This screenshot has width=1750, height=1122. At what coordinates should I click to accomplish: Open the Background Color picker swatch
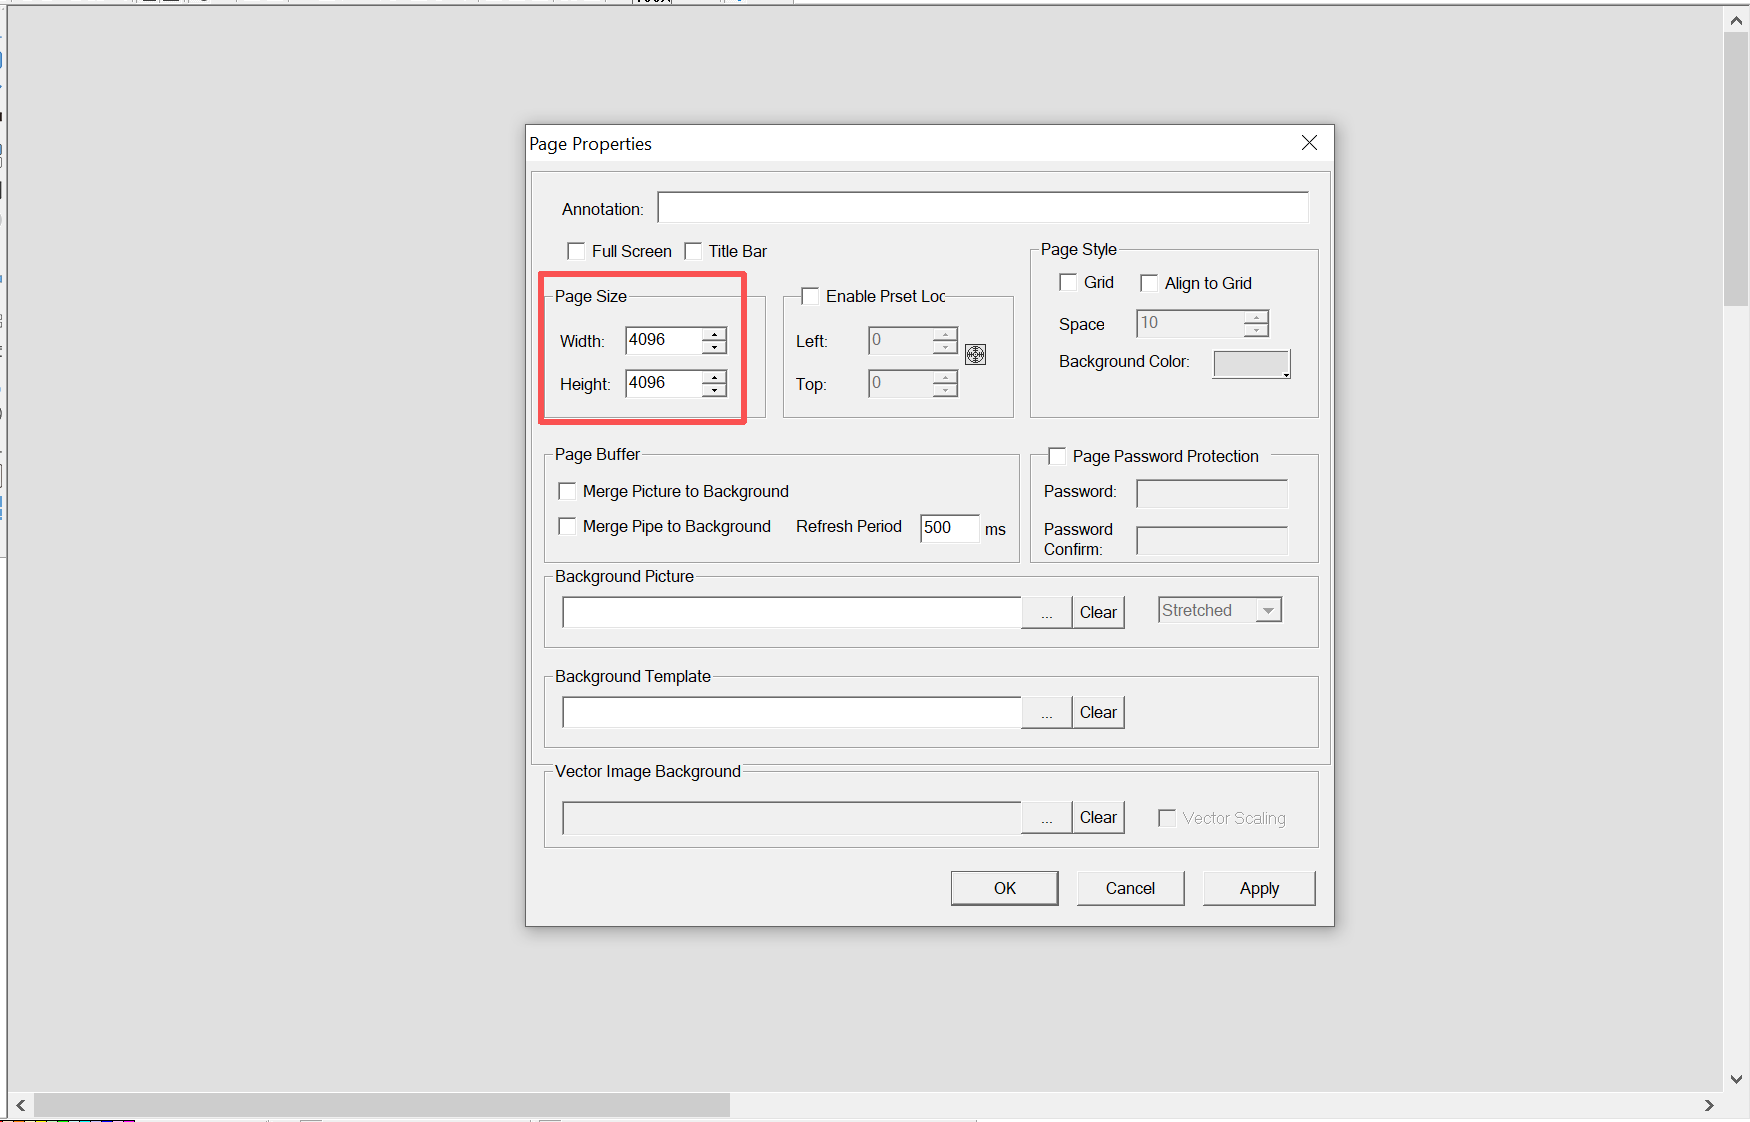[1251, 364]
